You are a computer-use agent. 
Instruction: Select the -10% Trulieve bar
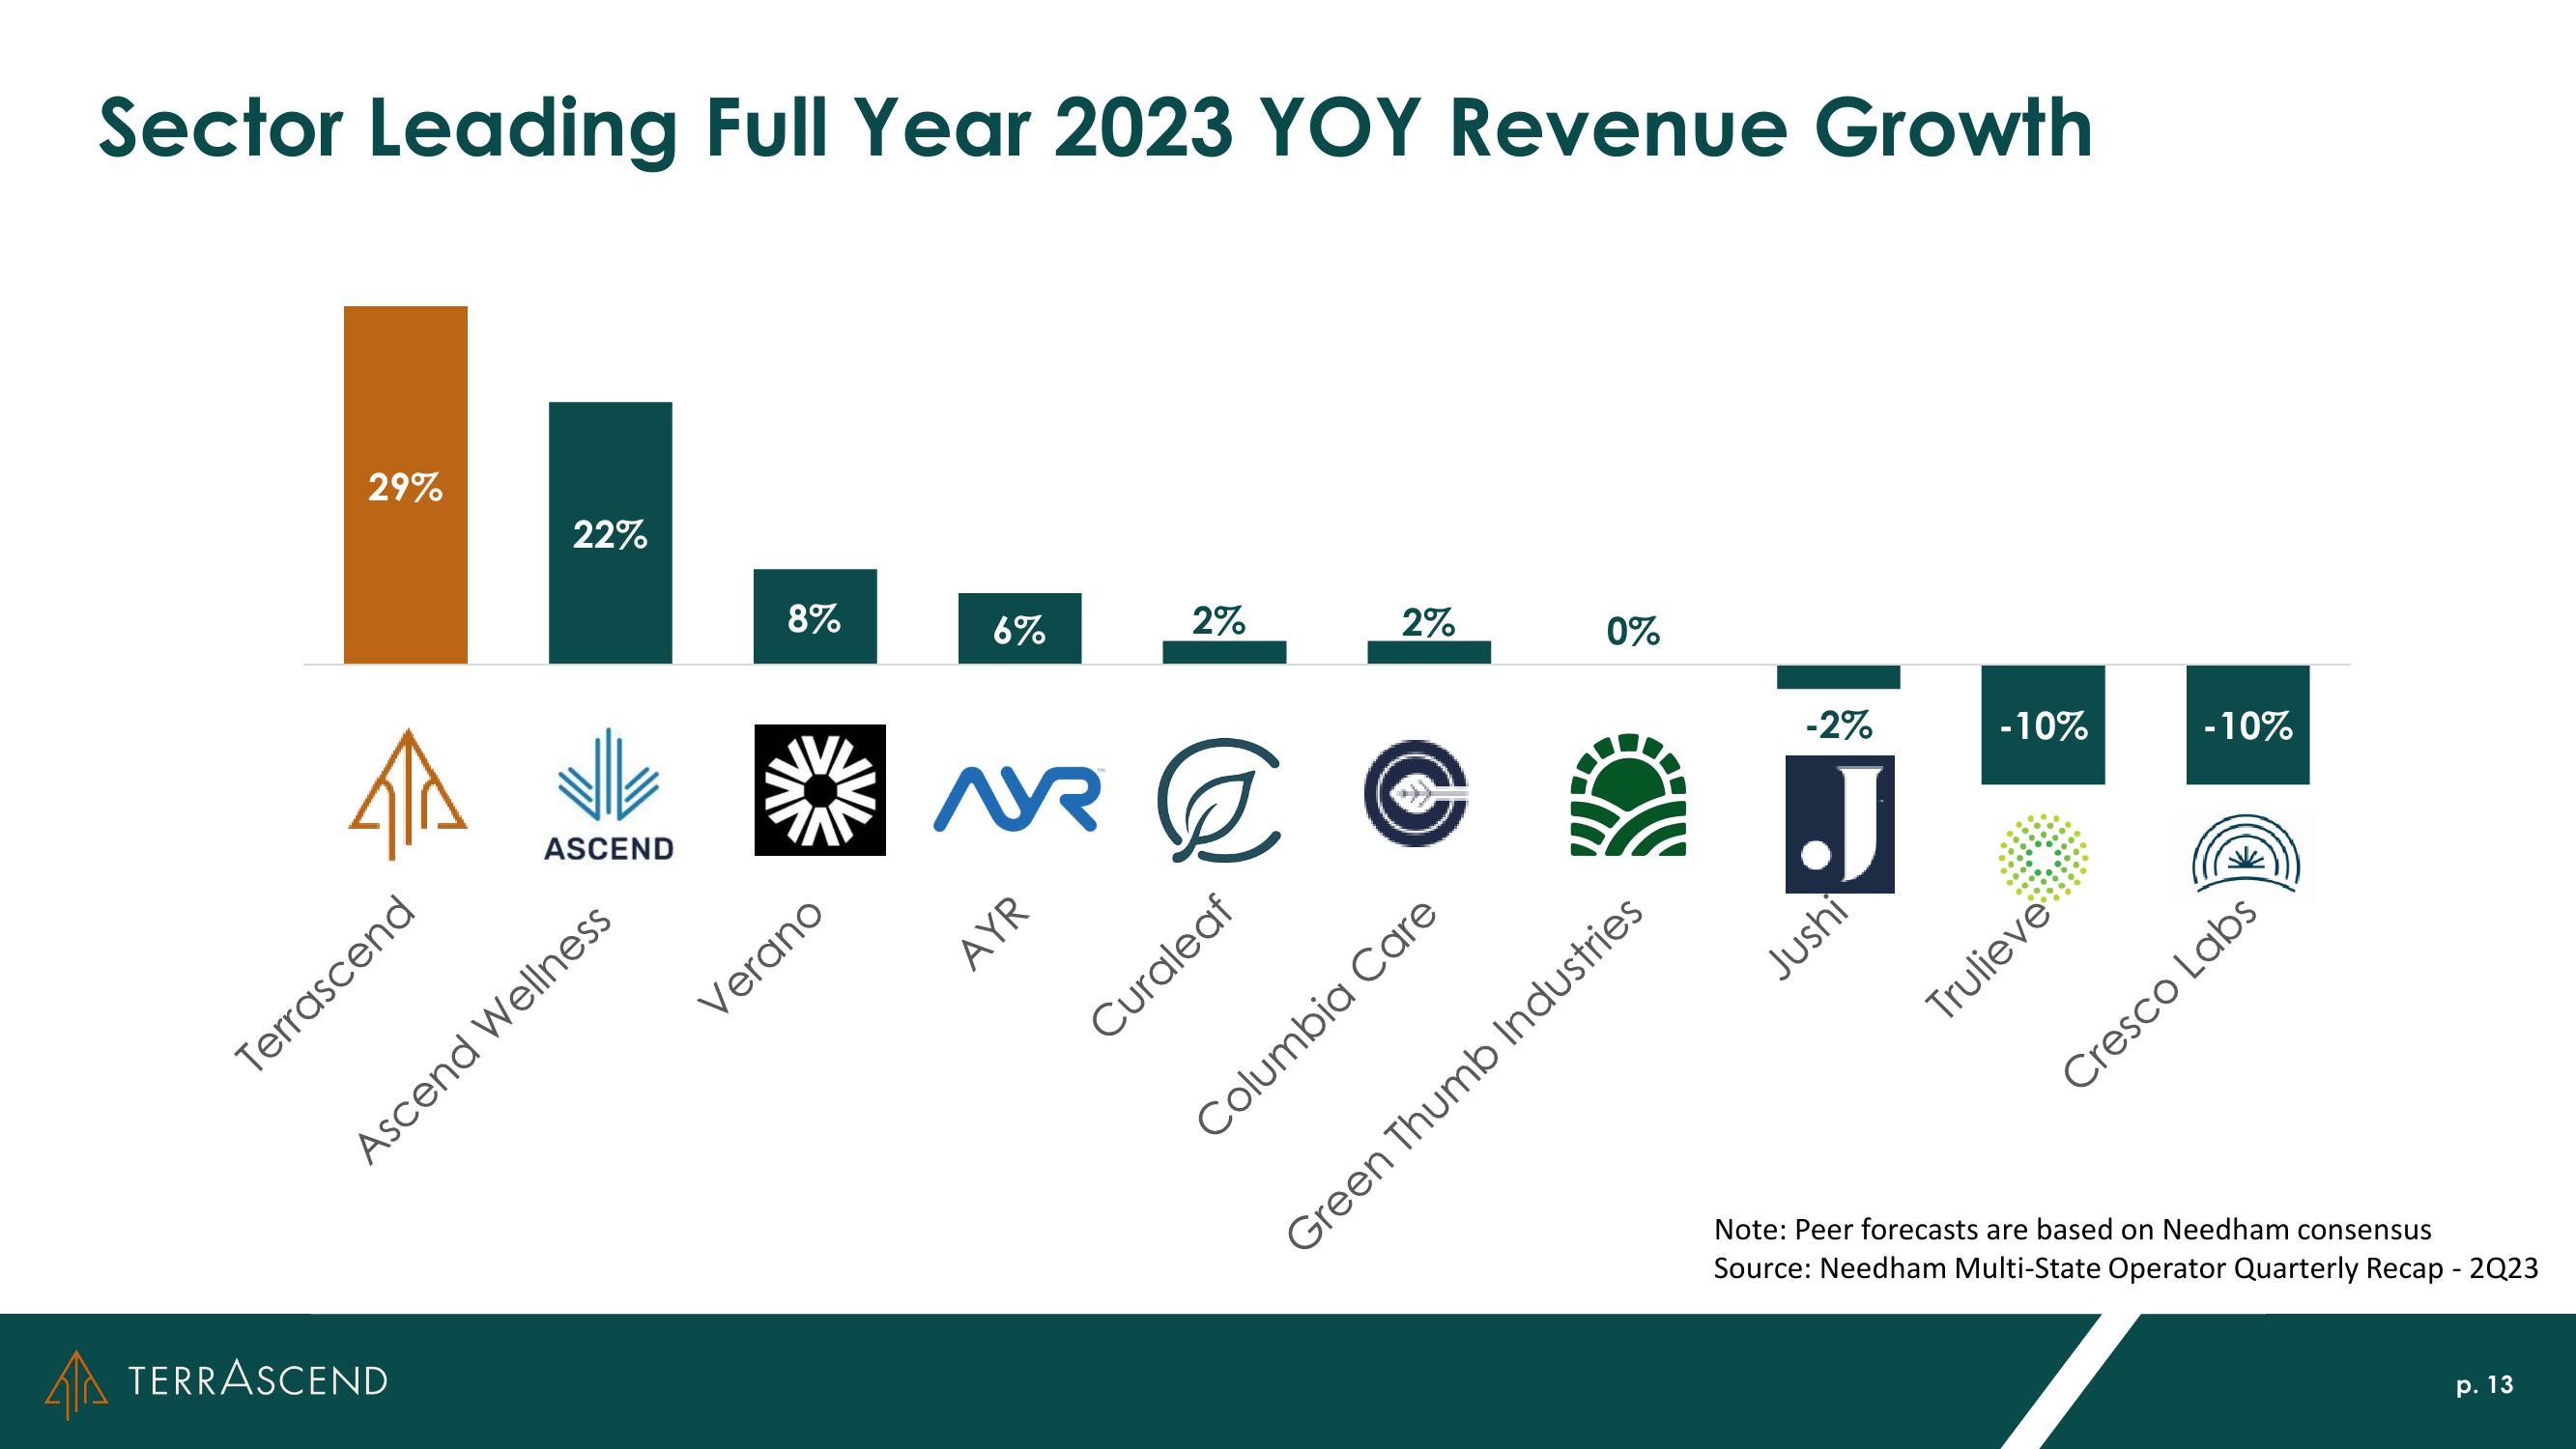(2043, 724)
